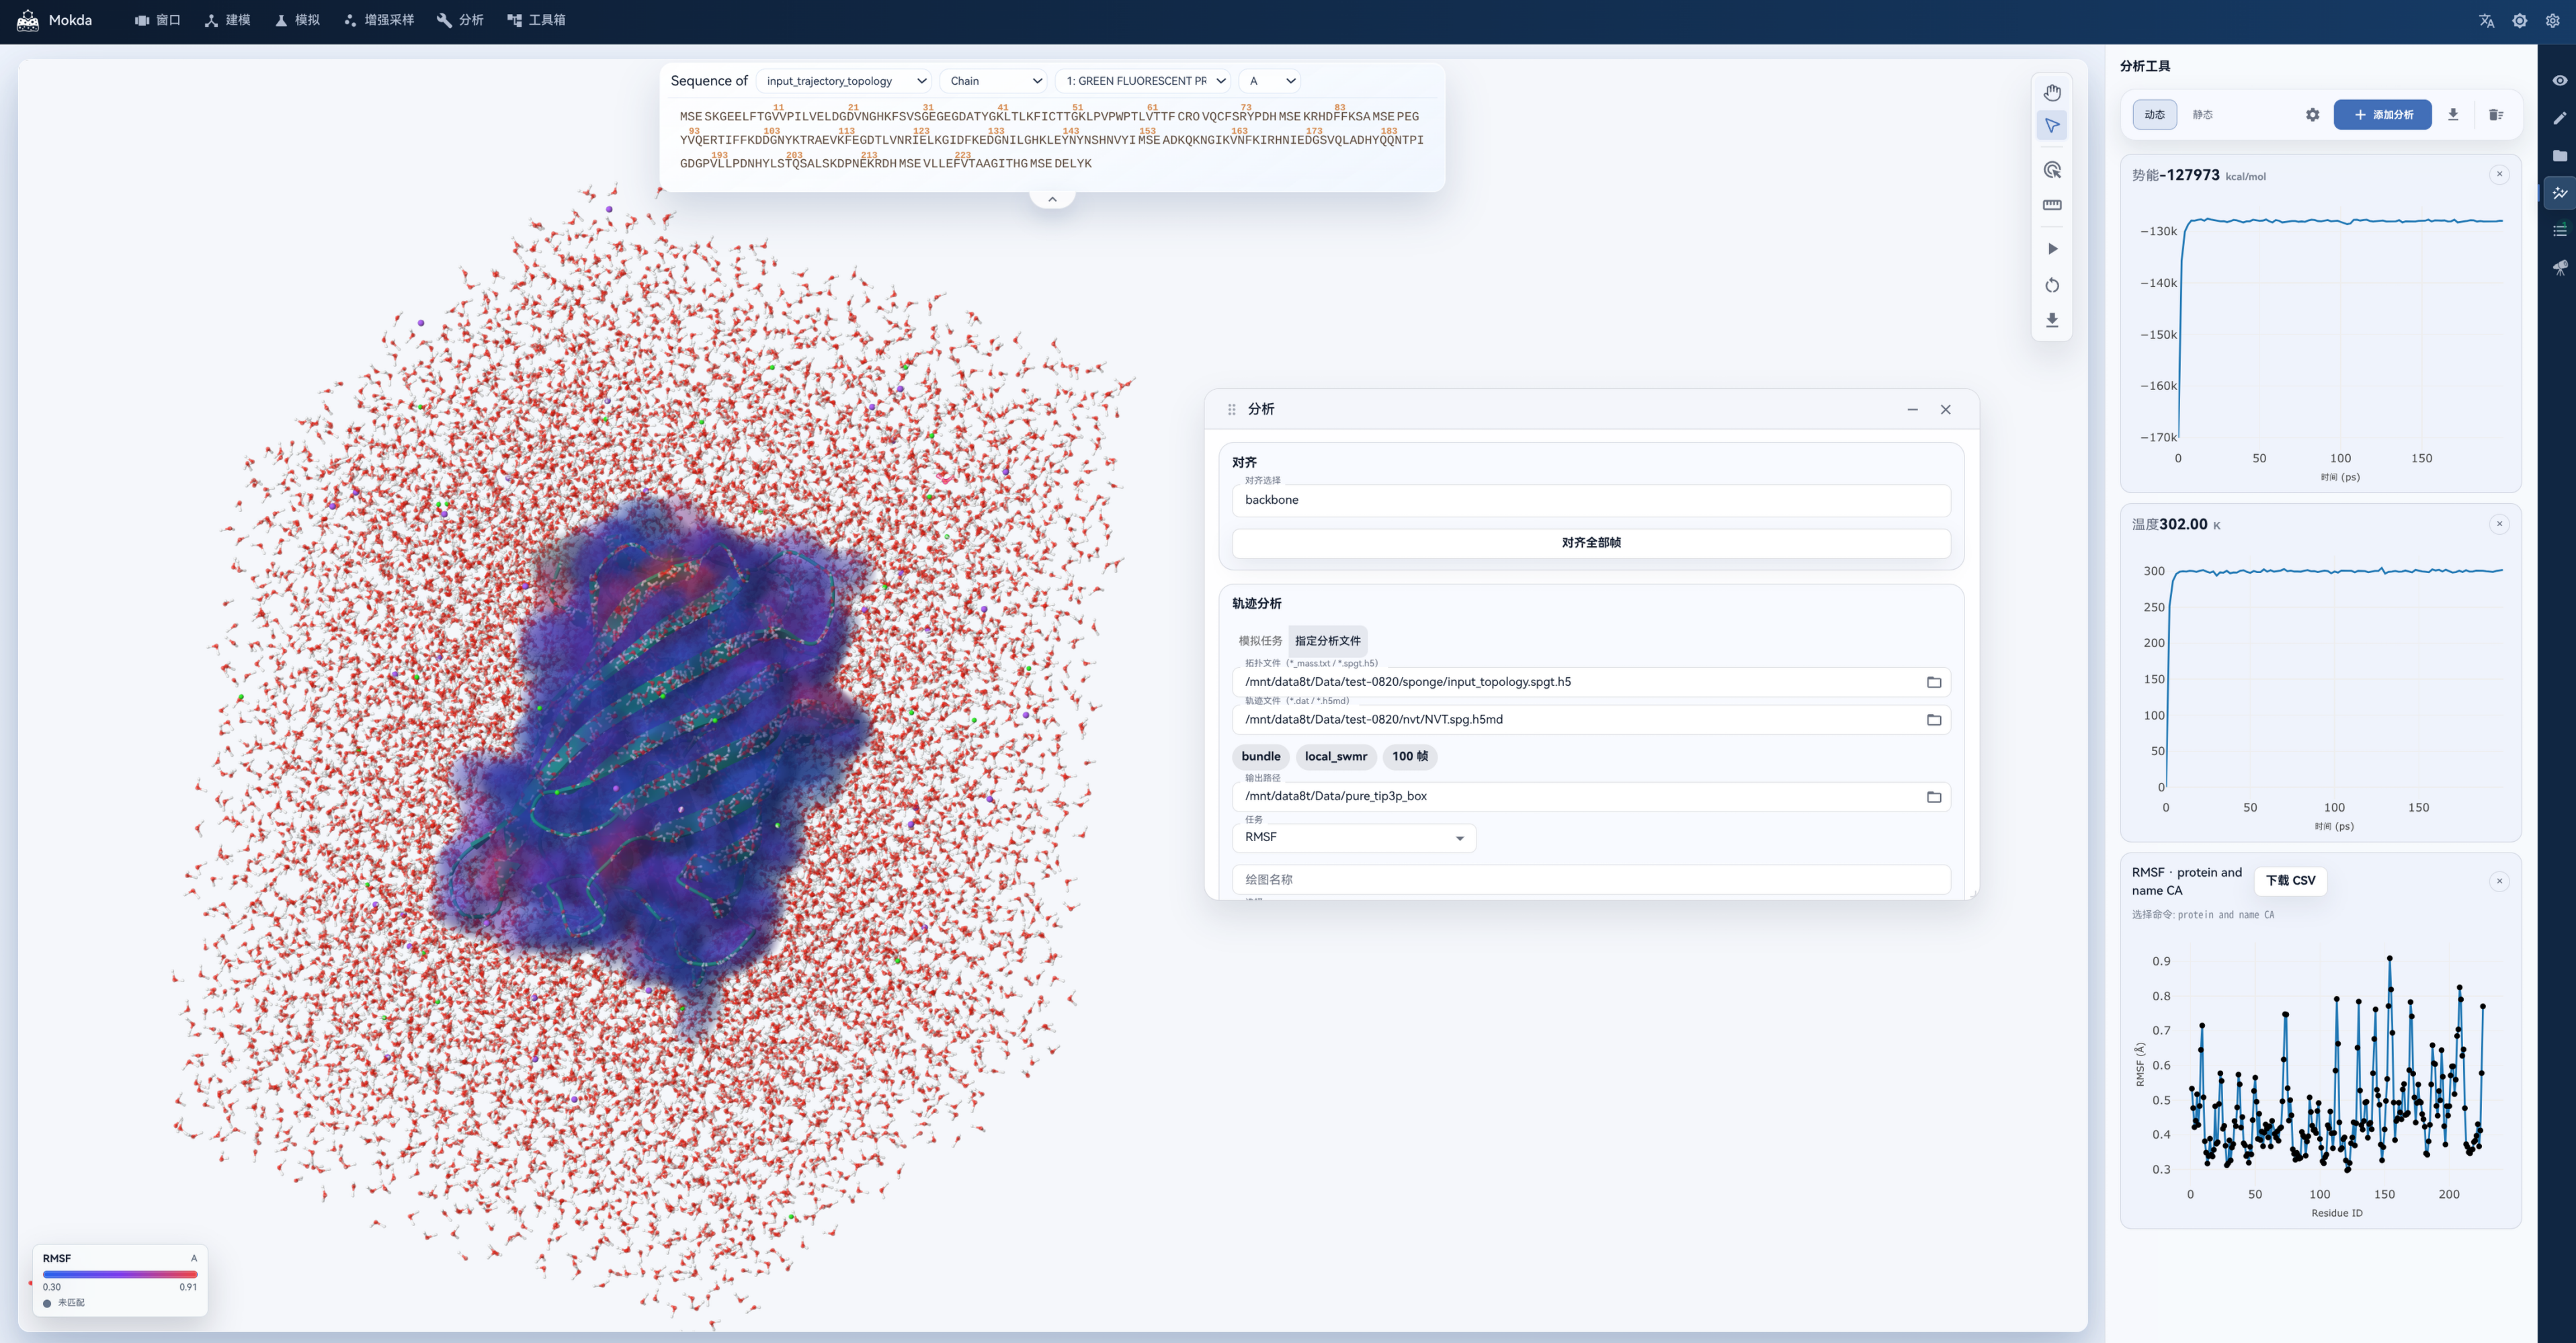Open the GREEN FLUORESCENT entity dropdown
The image size is (2576, 1343).
[1143, 81]
